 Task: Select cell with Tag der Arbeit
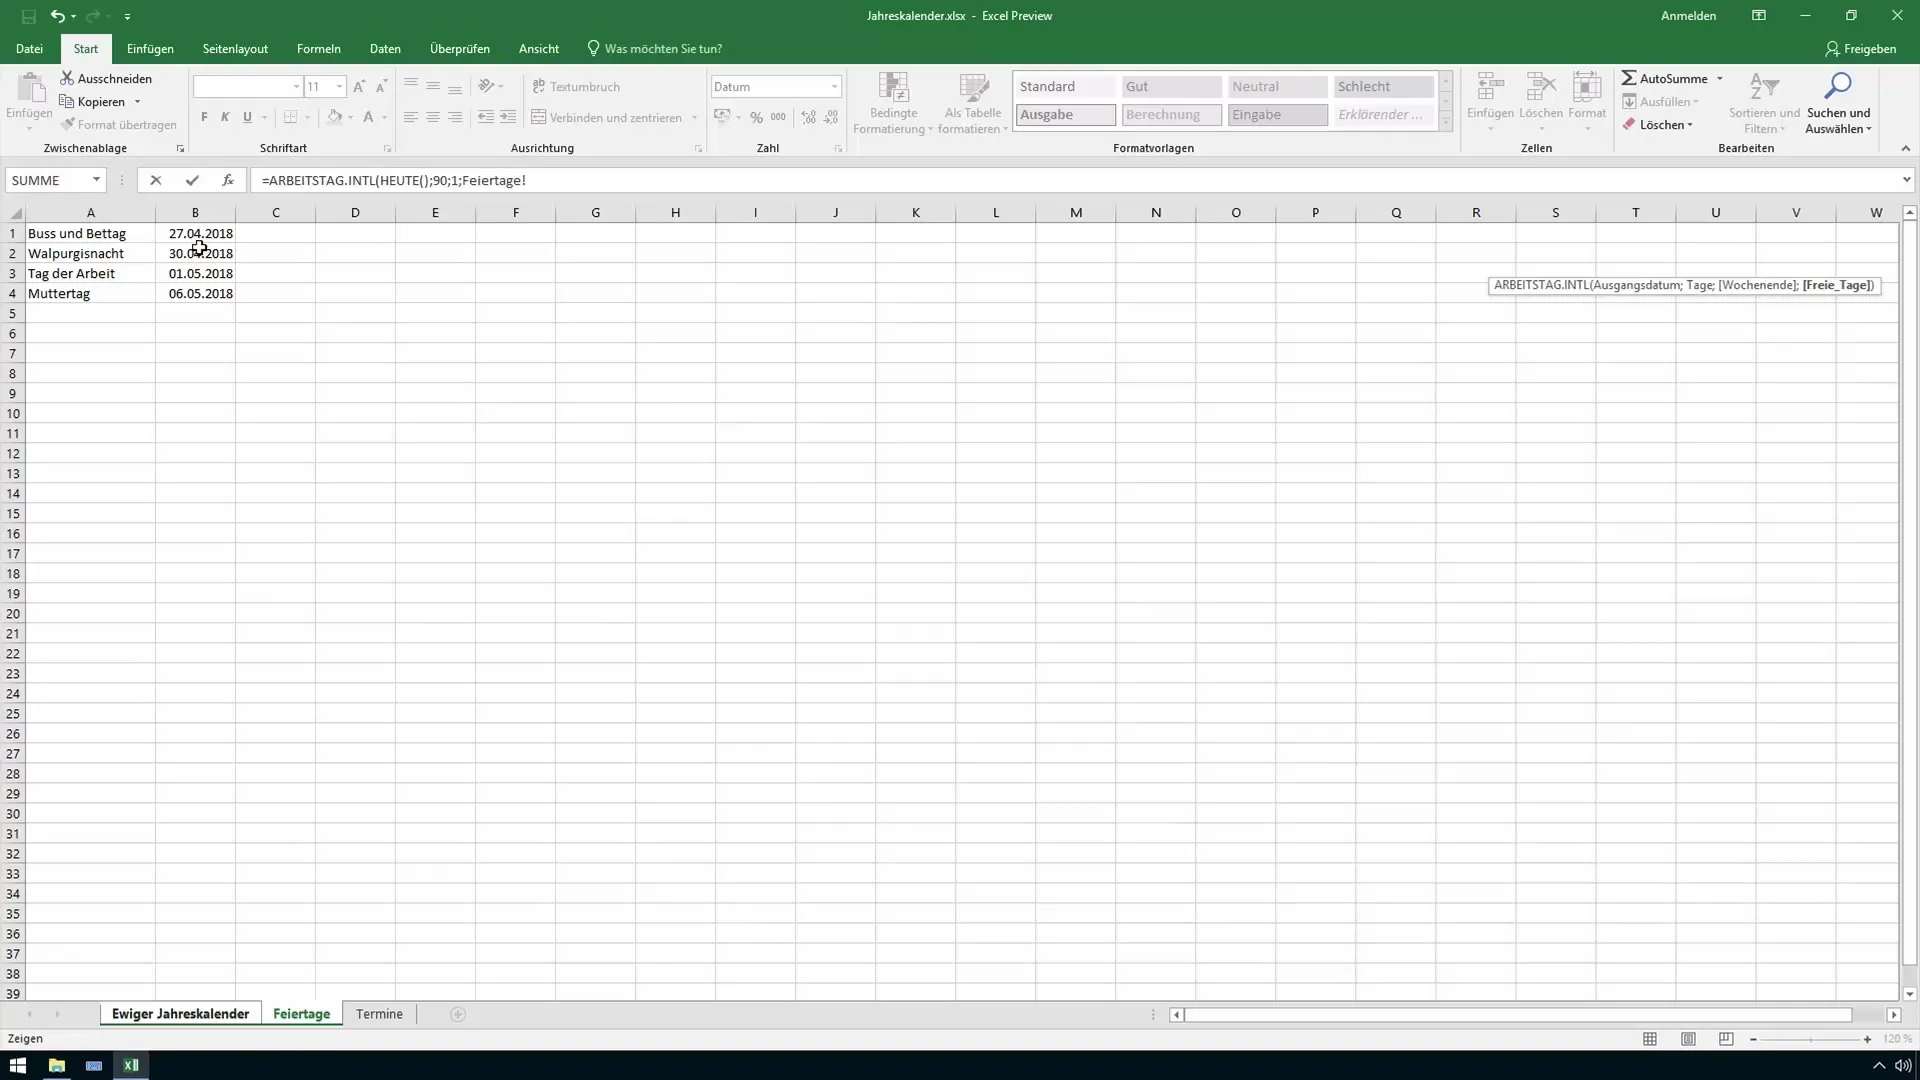(x=90, y=273)
